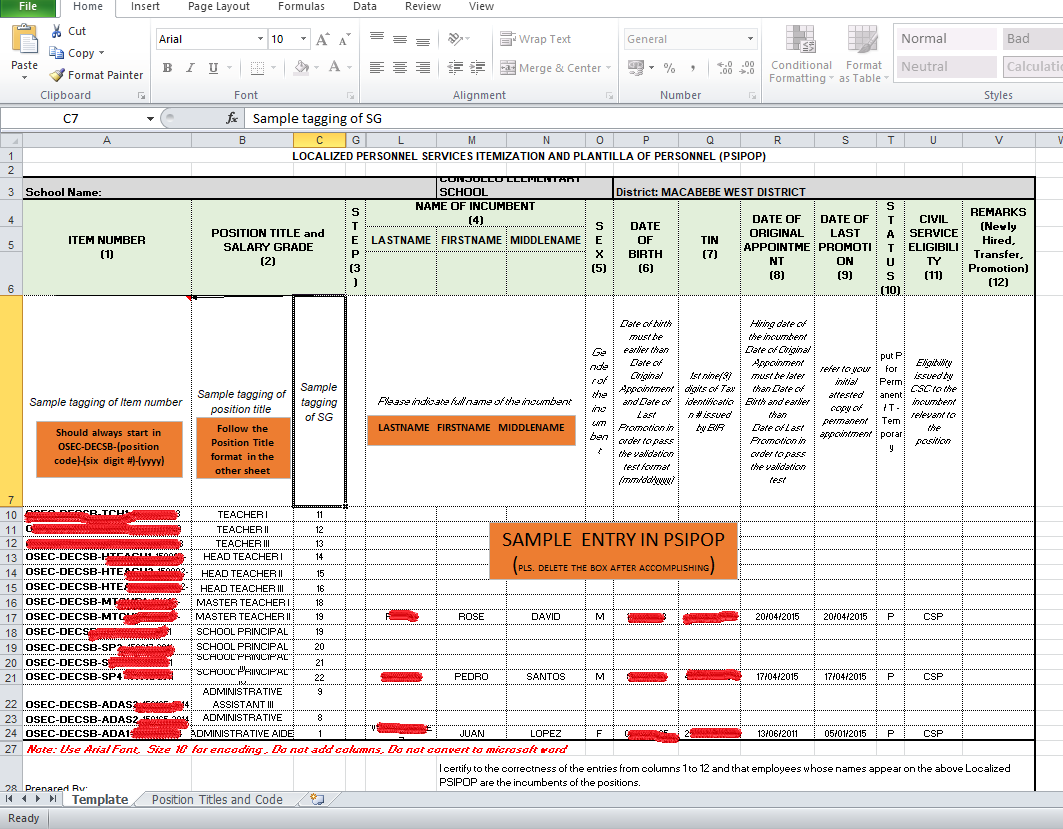This screenshot has width=1063, height=829.
Task: Switch to the Data tab
Action: click(365, 7)
